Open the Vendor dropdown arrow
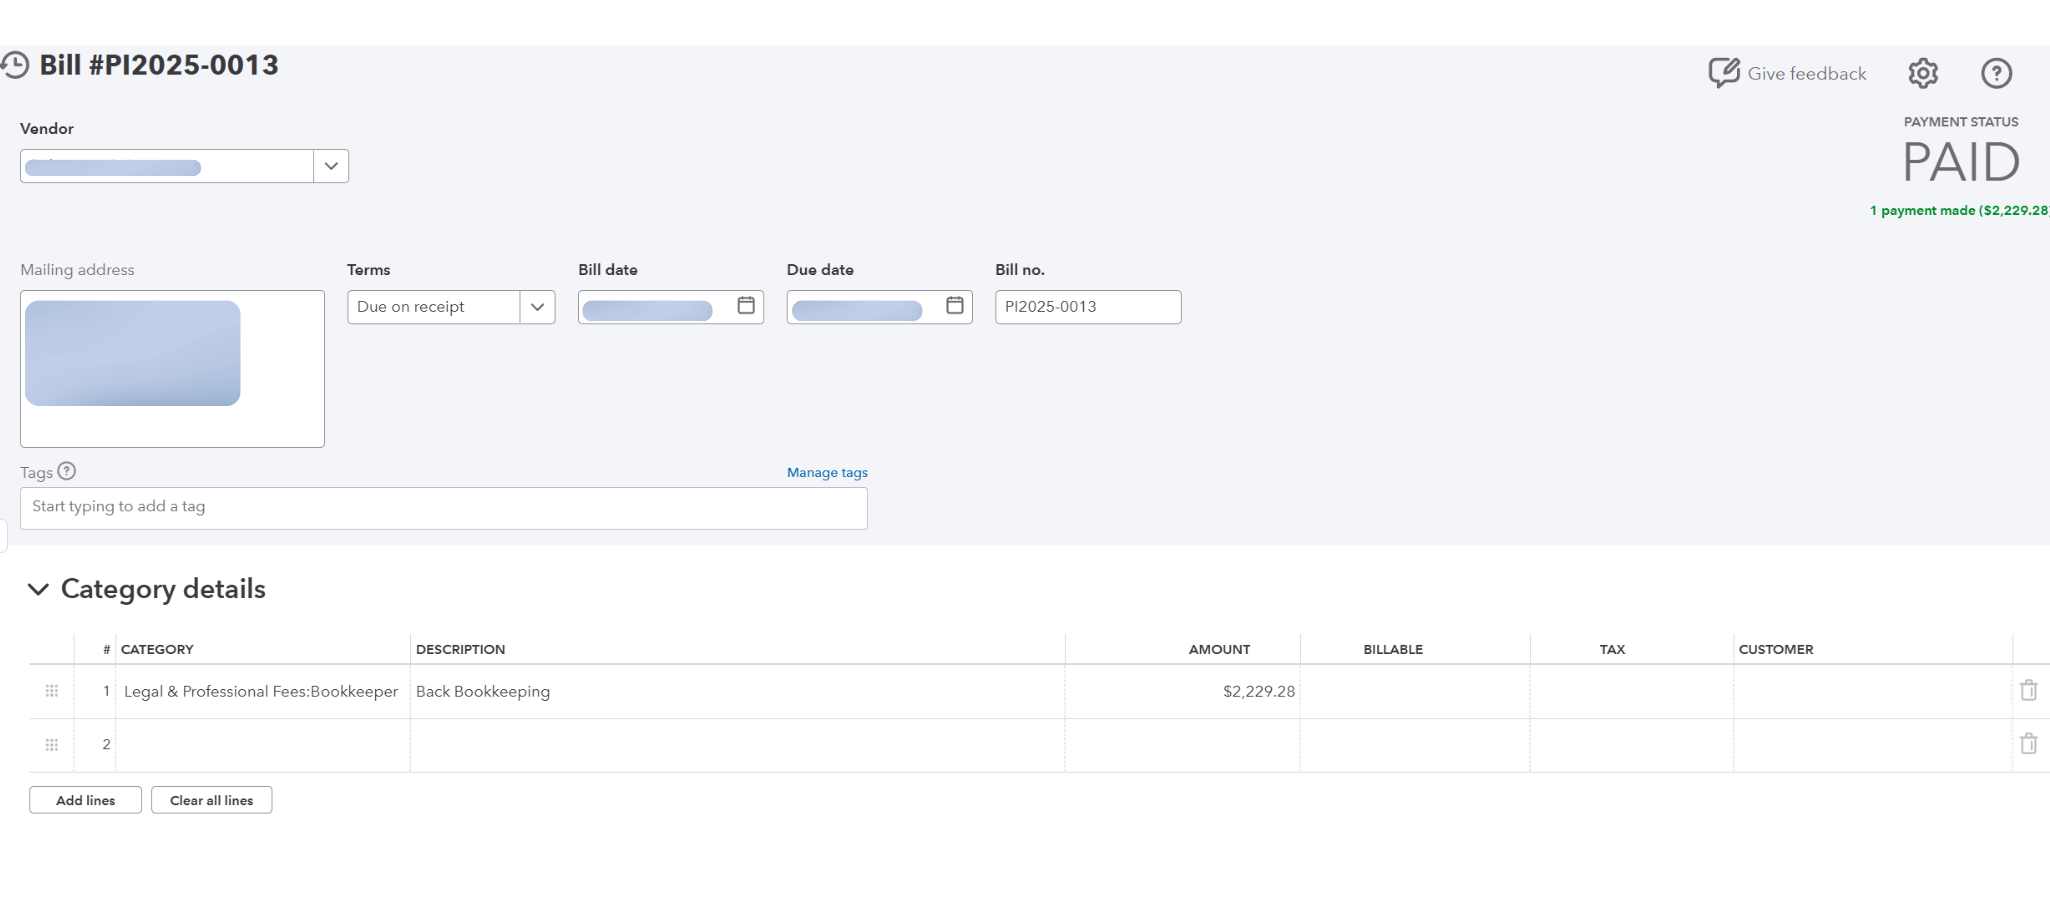Viewport: 2050px width, 900px height. 331,166
